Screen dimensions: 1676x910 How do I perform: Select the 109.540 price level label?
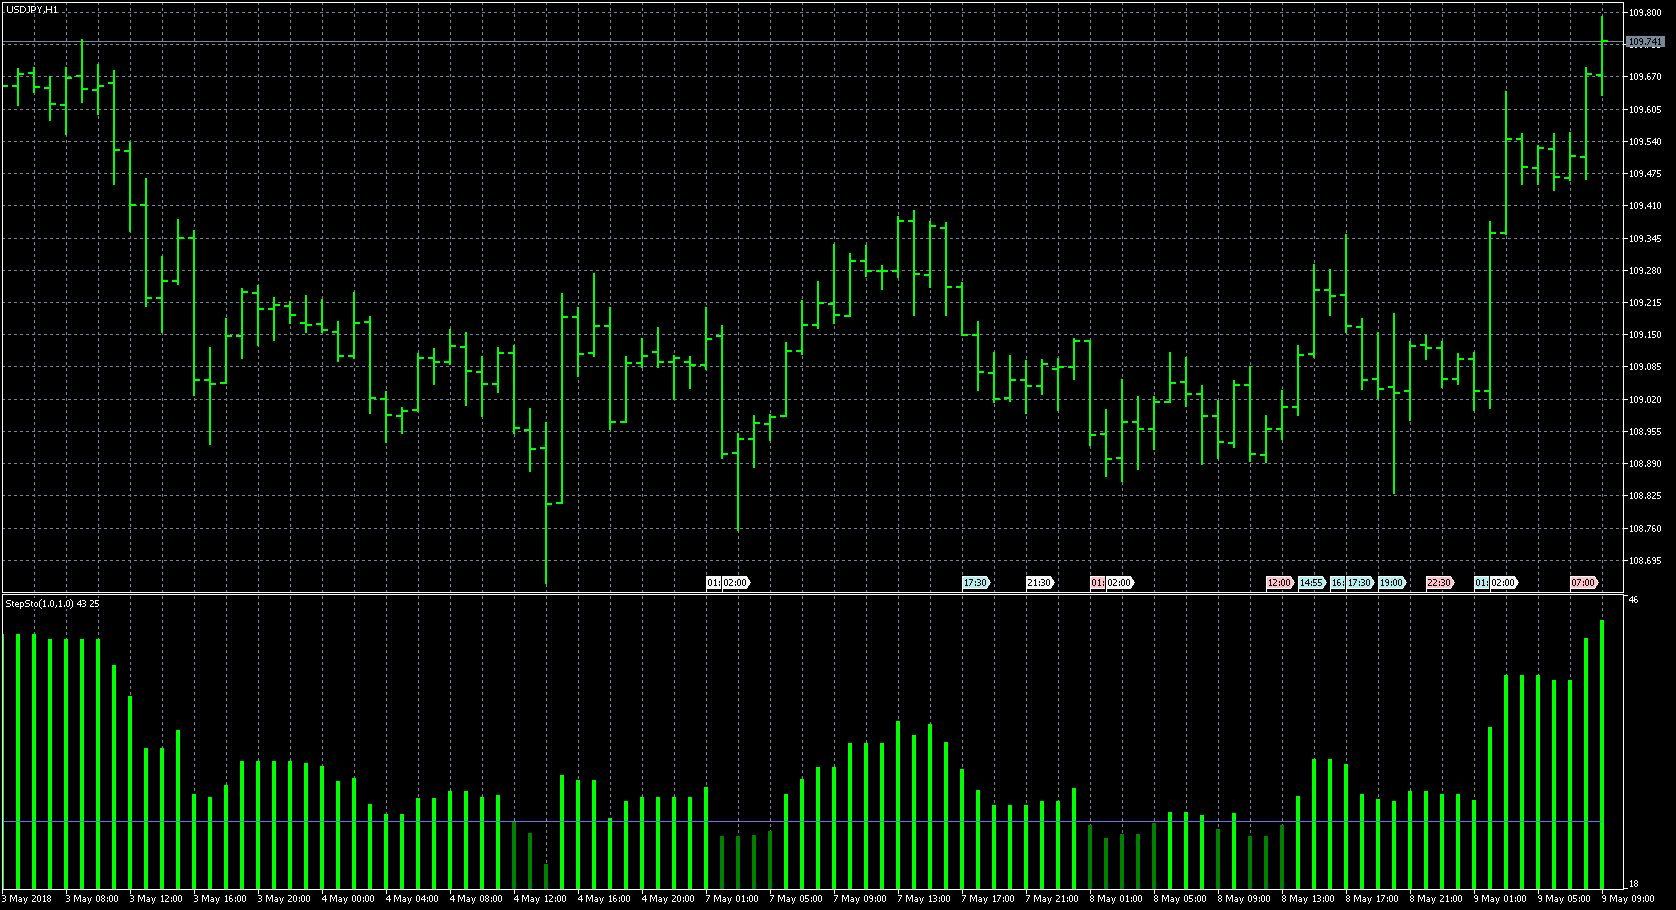point(1645,142)
